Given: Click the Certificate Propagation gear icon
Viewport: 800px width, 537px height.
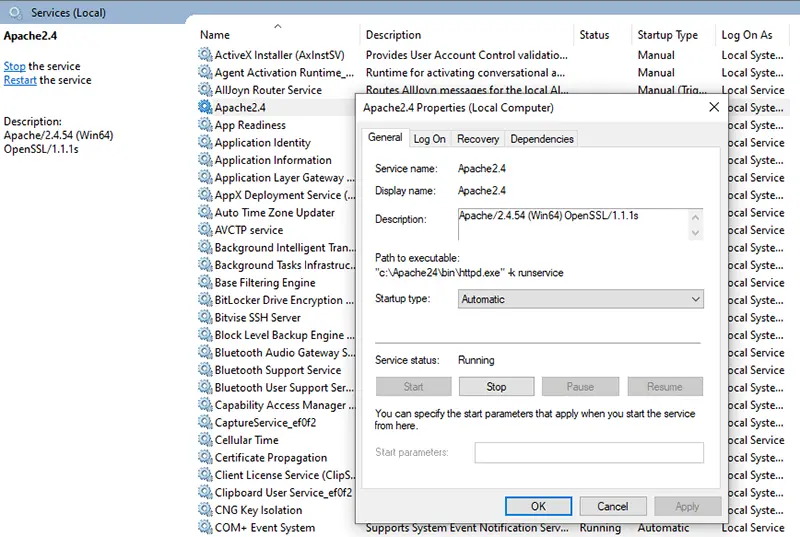Looking at the screenshot, I should pyautogui.click(x=205, y=457).
